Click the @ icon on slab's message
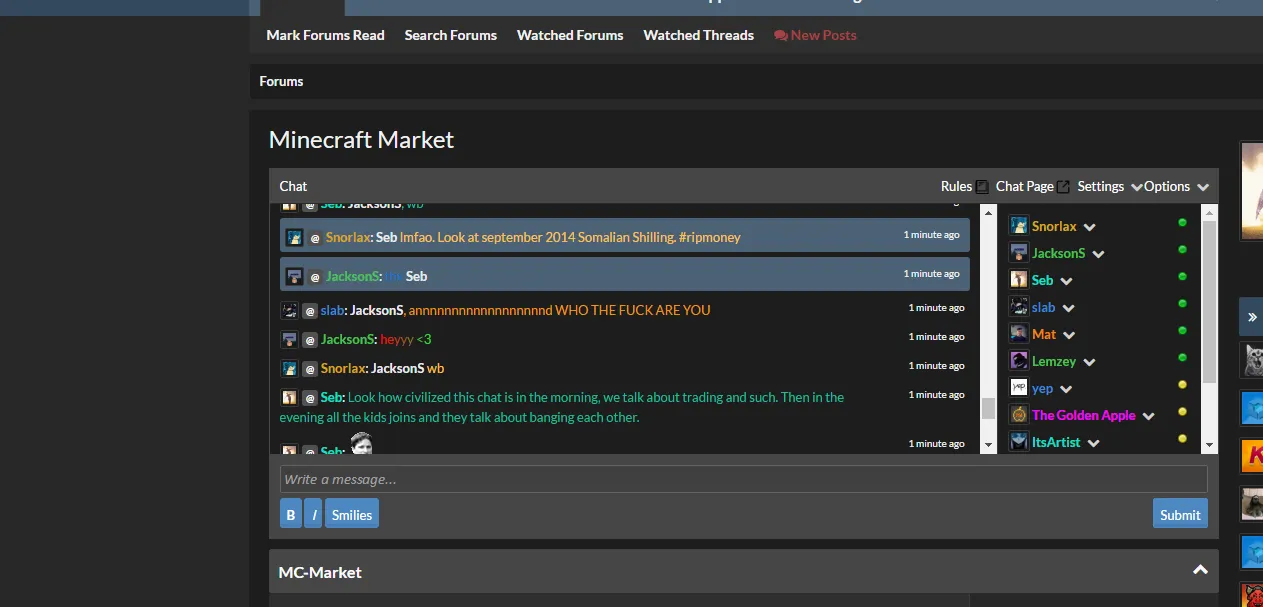Viewport: 1263px width, 607px height. click(310, 311)
